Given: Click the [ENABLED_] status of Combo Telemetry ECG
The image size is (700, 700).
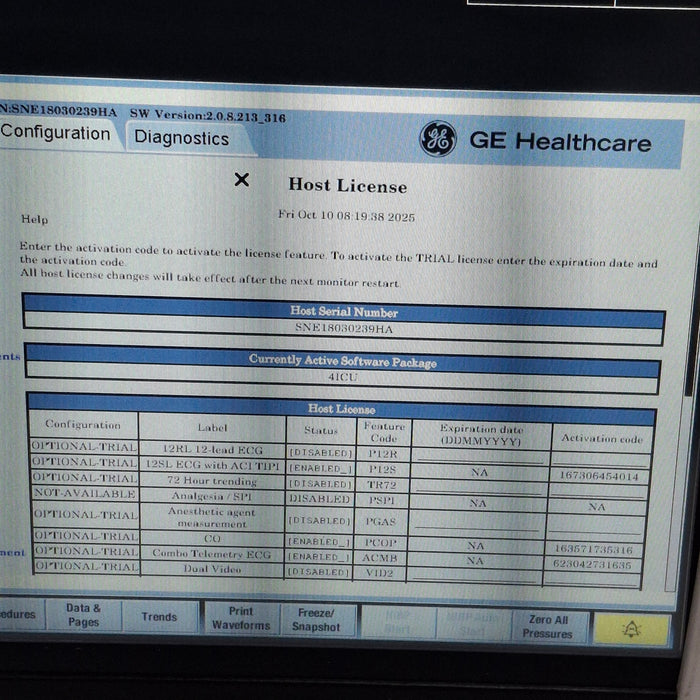Looking at the screenshot, I should point(319,556).
